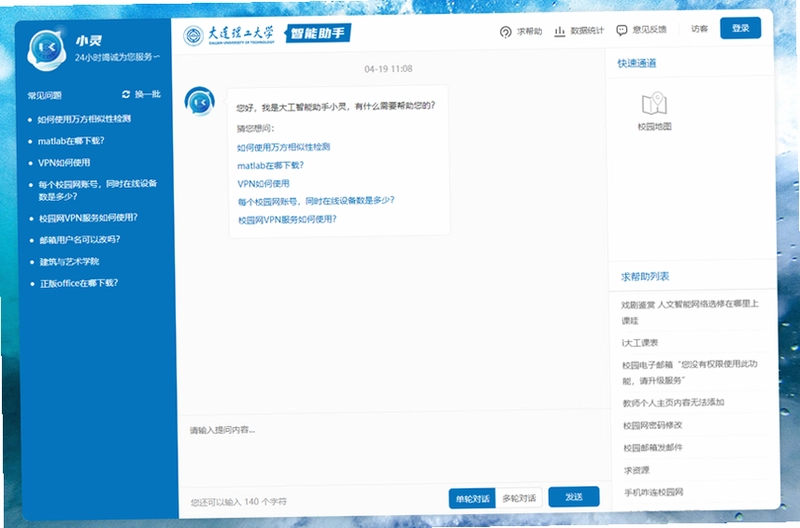The image size is (800, 528).
Task: Click 如何使用万方相似性检测 in chat bubble
Action: (x=283, y=147)
